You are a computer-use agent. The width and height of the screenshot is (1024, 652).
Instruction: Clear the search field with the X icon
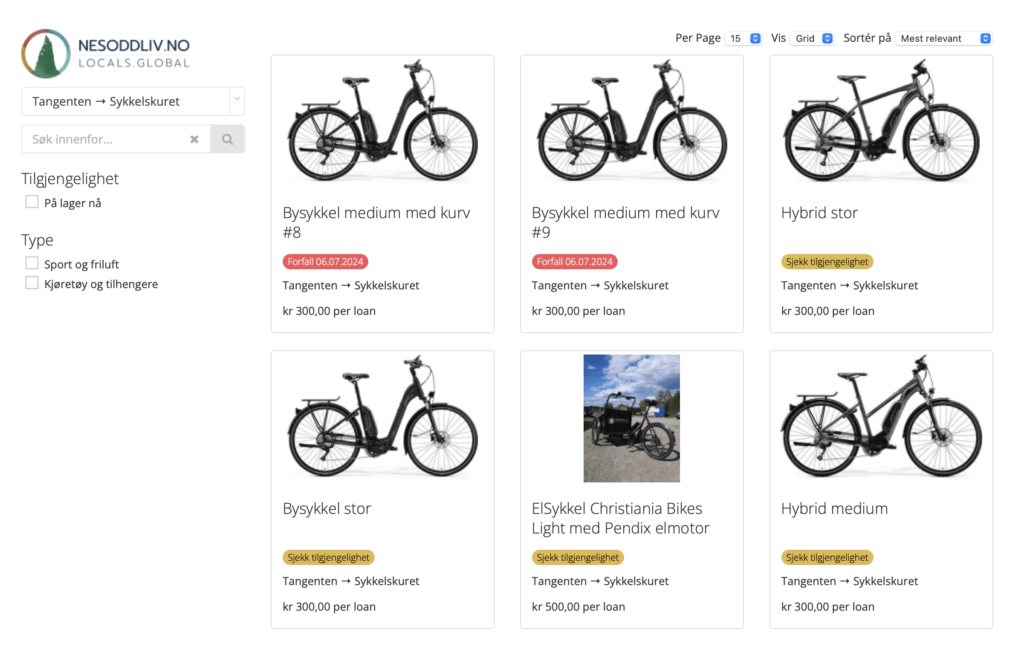194,139
